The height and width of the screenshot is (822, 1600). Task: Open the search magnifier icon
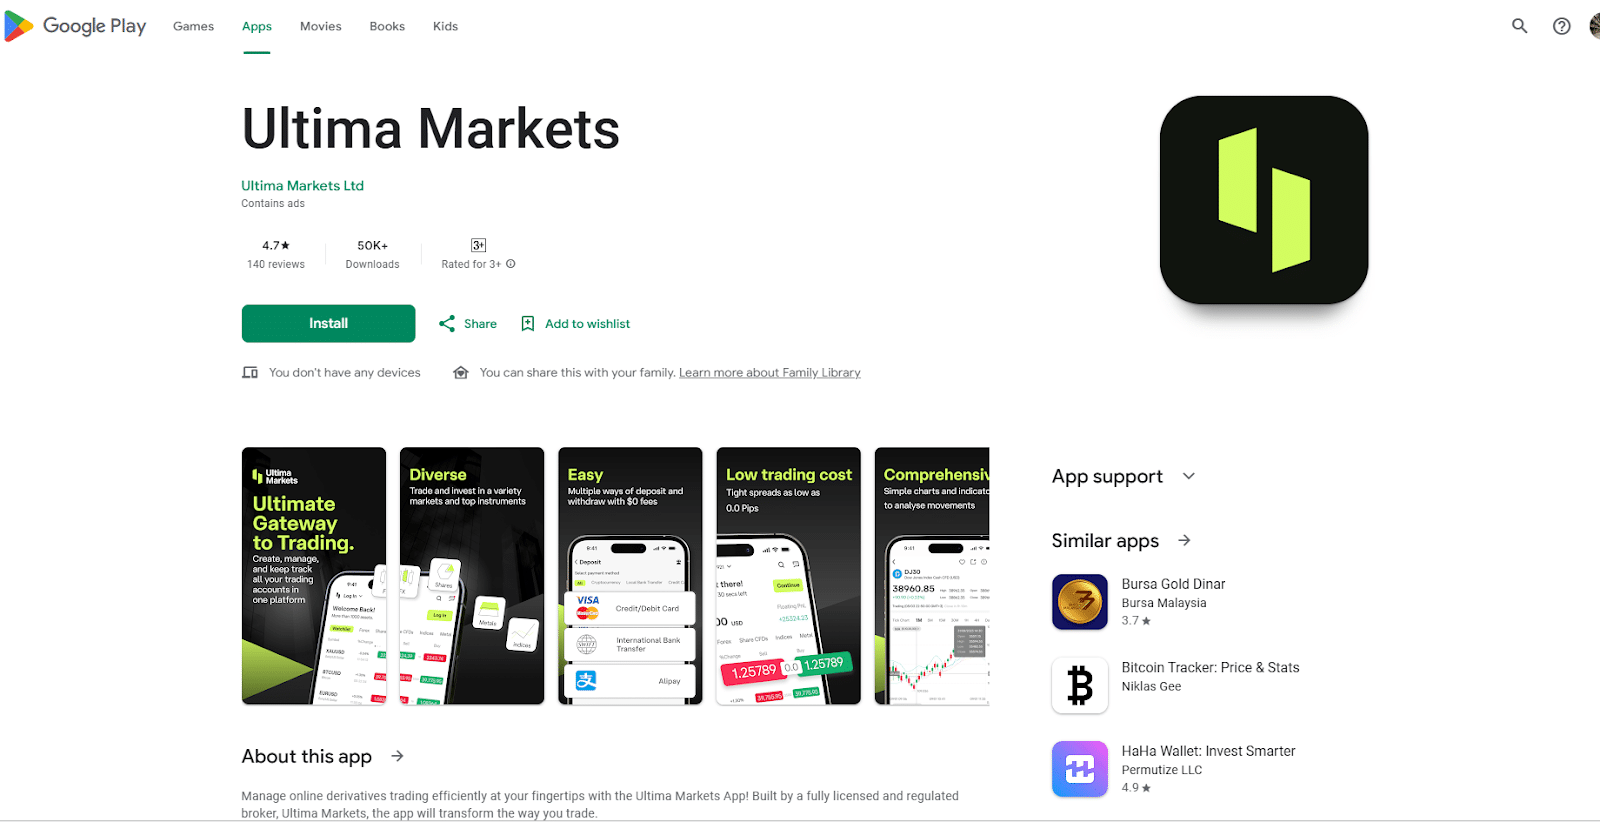click(x=1519, y=26)
